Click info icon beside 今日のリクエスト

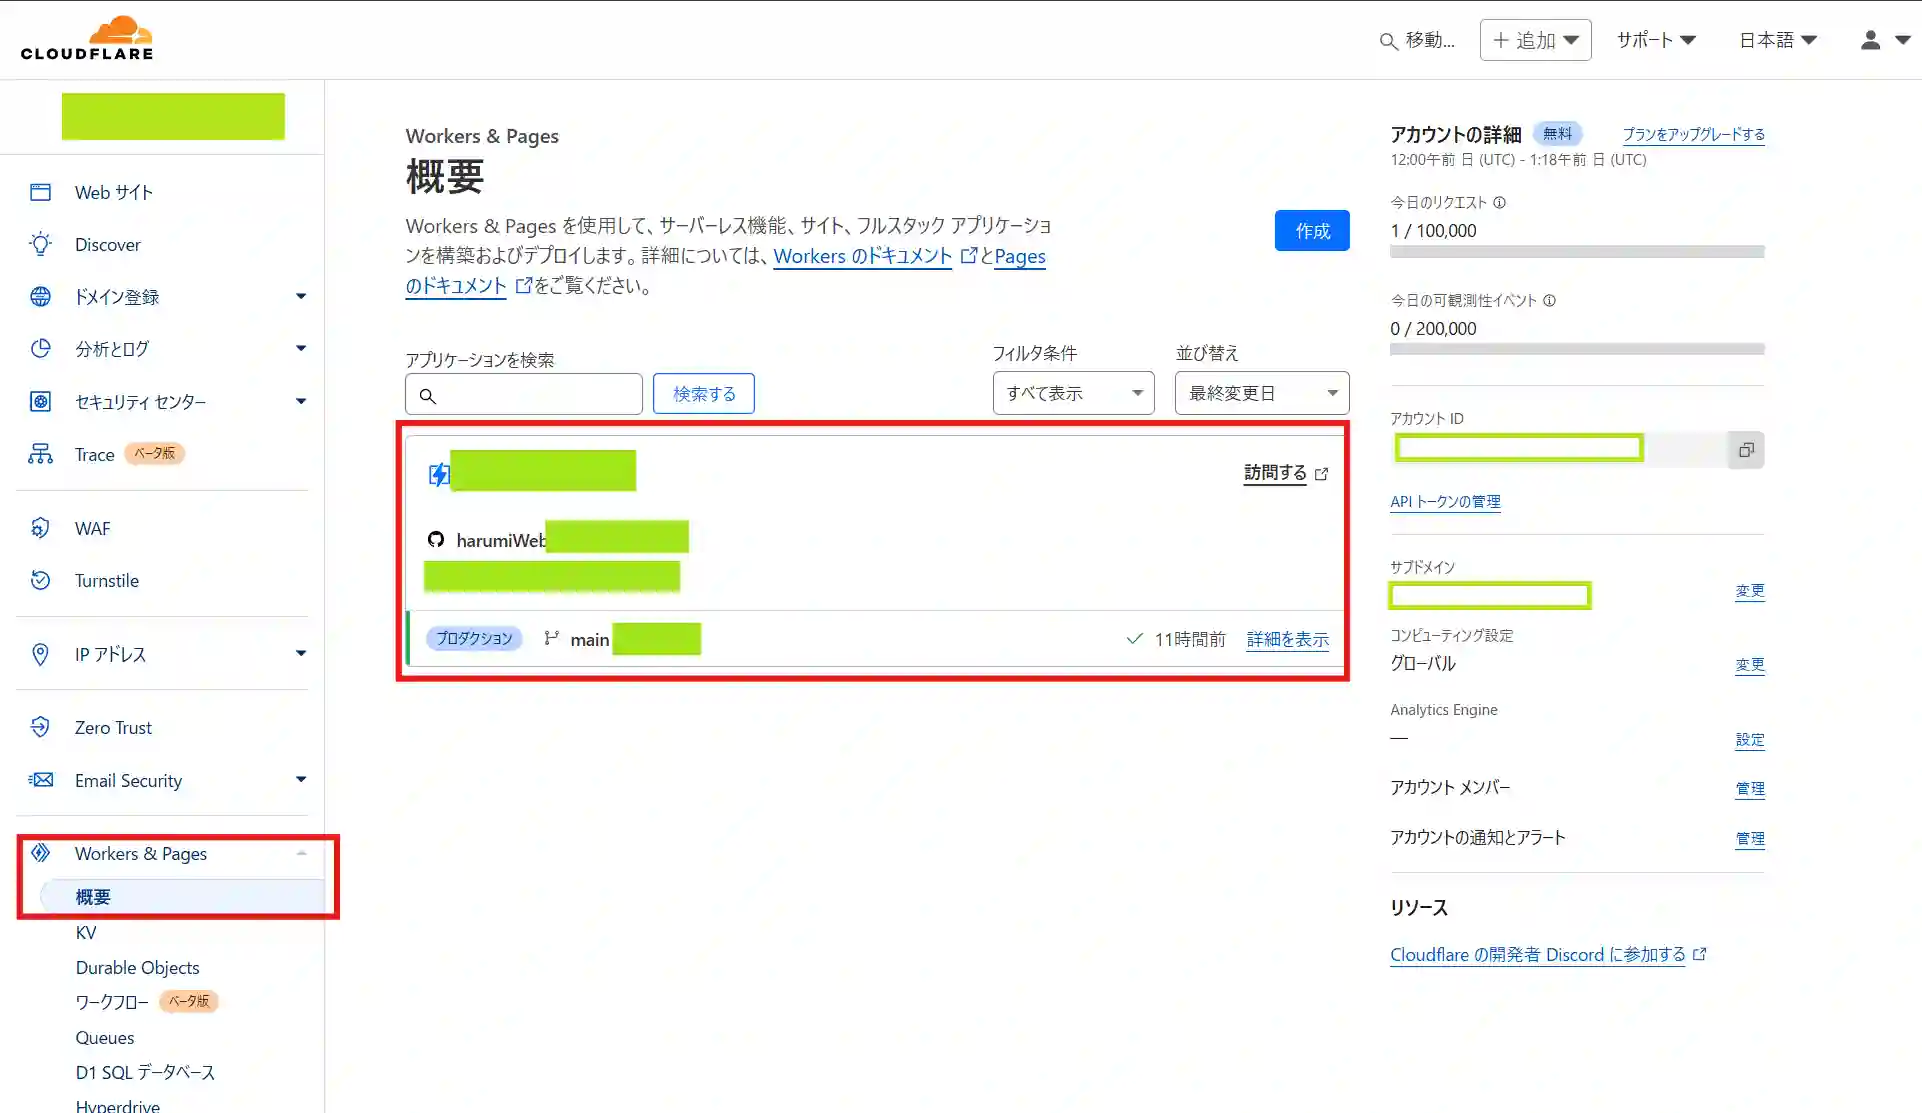[1499, 202]
